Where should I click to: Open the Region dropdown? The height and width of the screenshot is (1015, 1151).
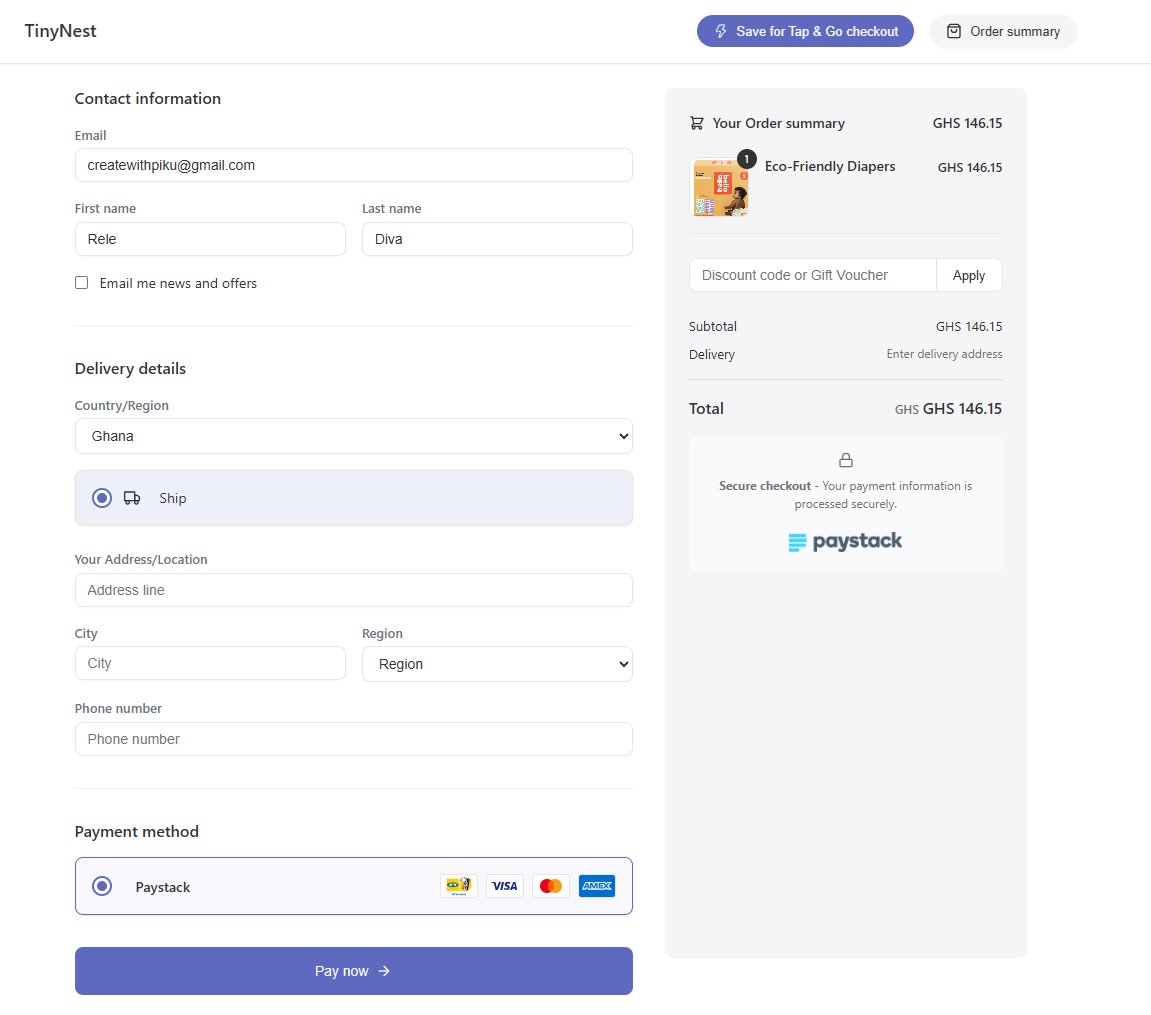pyautogui.click(x=497, y=663)
